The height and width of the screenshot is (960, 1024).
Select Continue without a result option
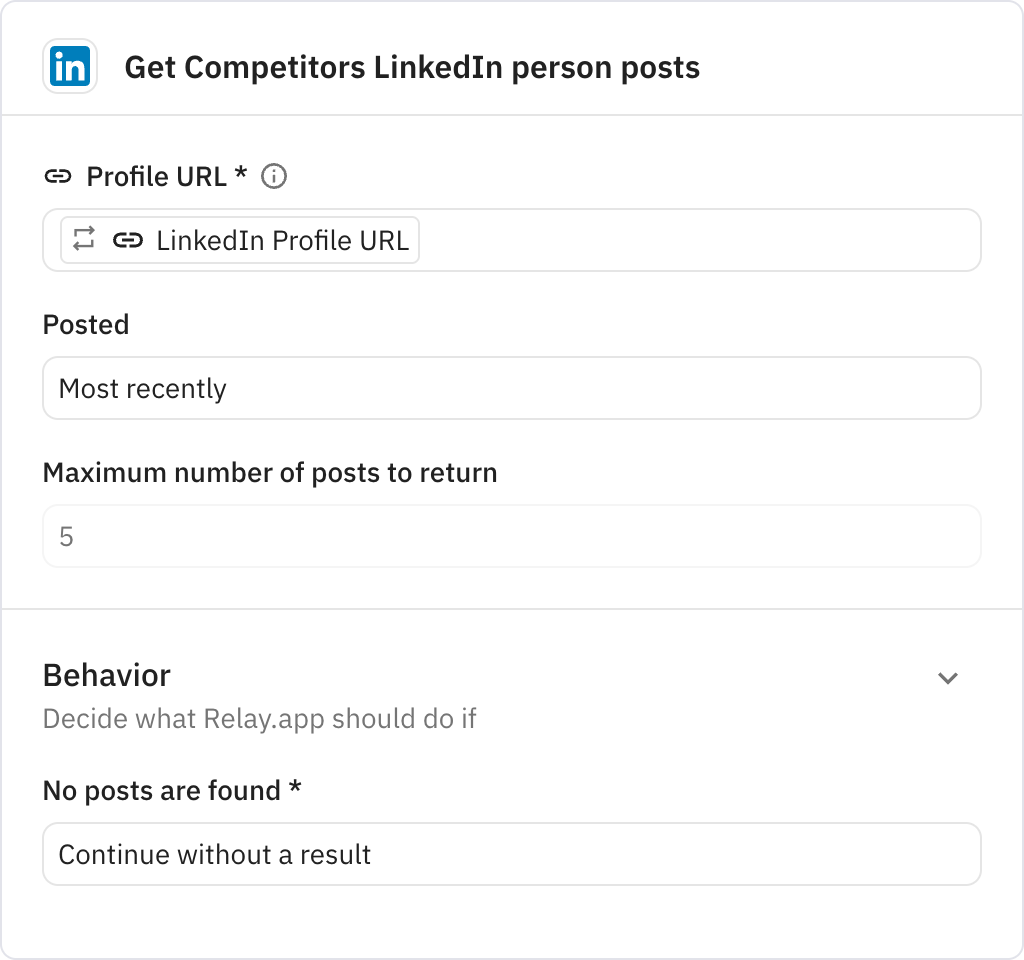215,854
